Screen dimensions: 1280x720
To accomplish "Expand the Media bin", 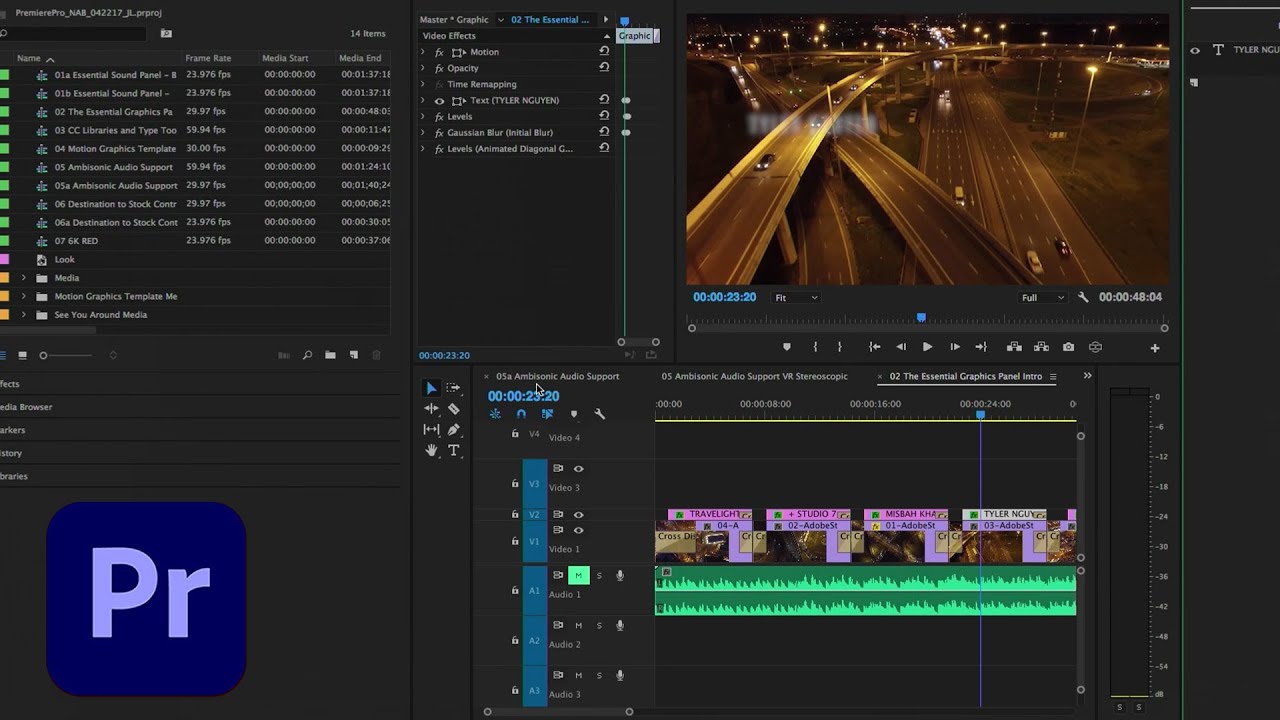I will point(23,278).
